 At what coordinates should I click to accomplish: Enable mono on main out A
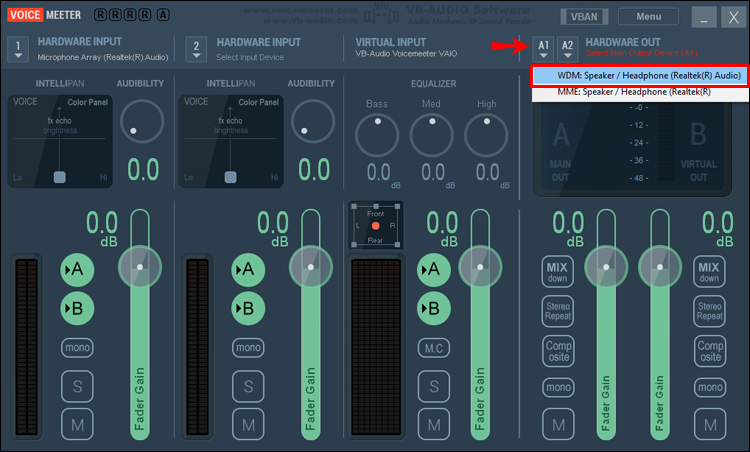[x=558, y=387]
